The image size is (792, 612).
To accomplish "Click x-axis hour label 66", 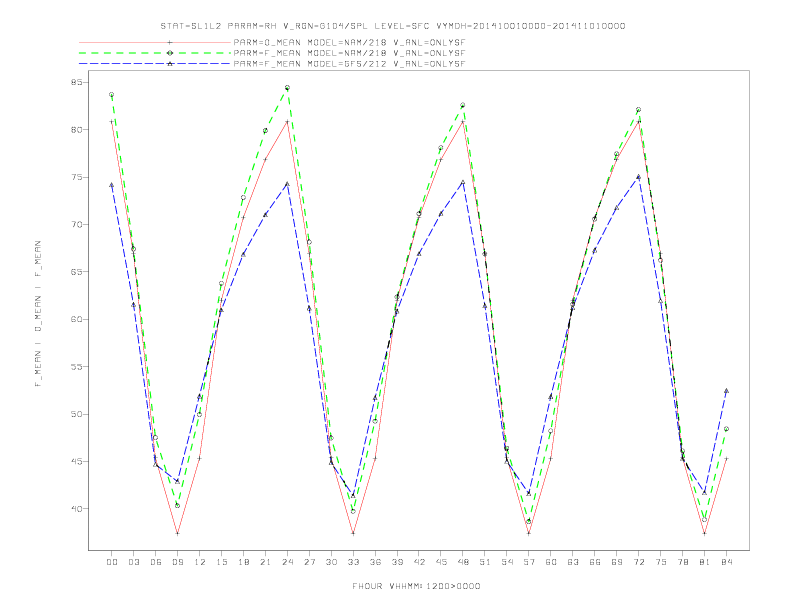I will click(x=595, y=562).
